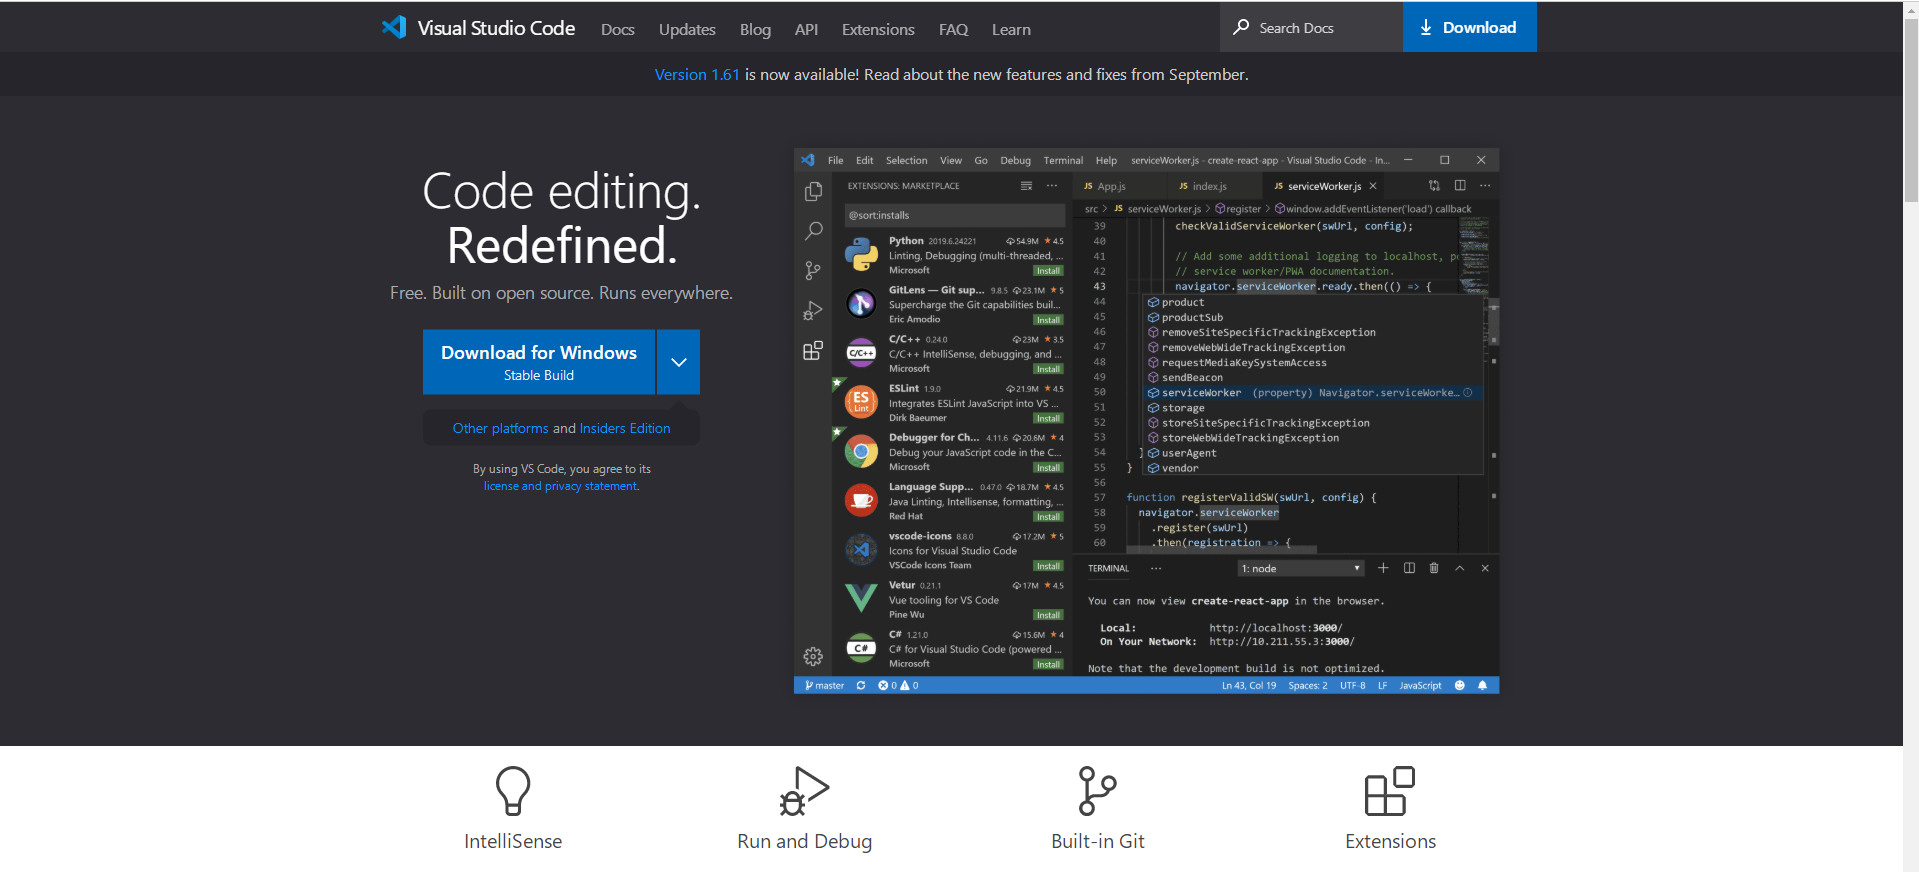Click the @sort:installs search box

click(x=954, y=215)
